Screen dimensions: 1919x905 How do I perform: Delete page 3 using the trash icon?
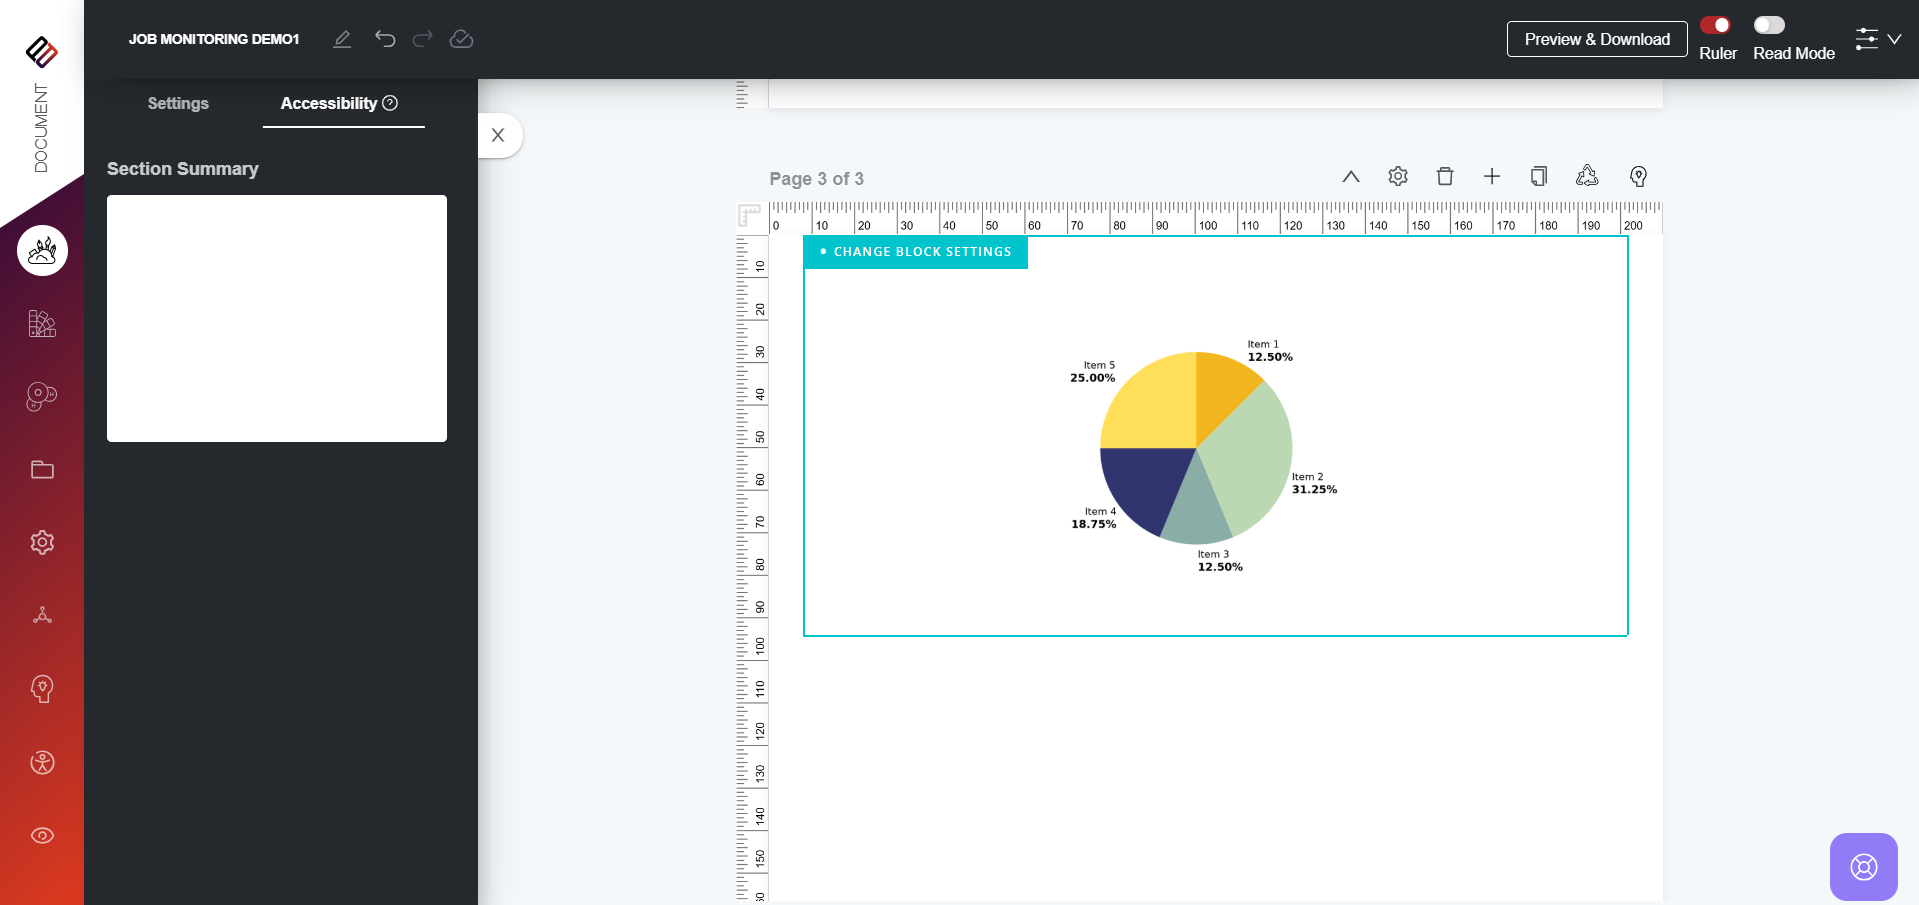(x=1445, y=177)
